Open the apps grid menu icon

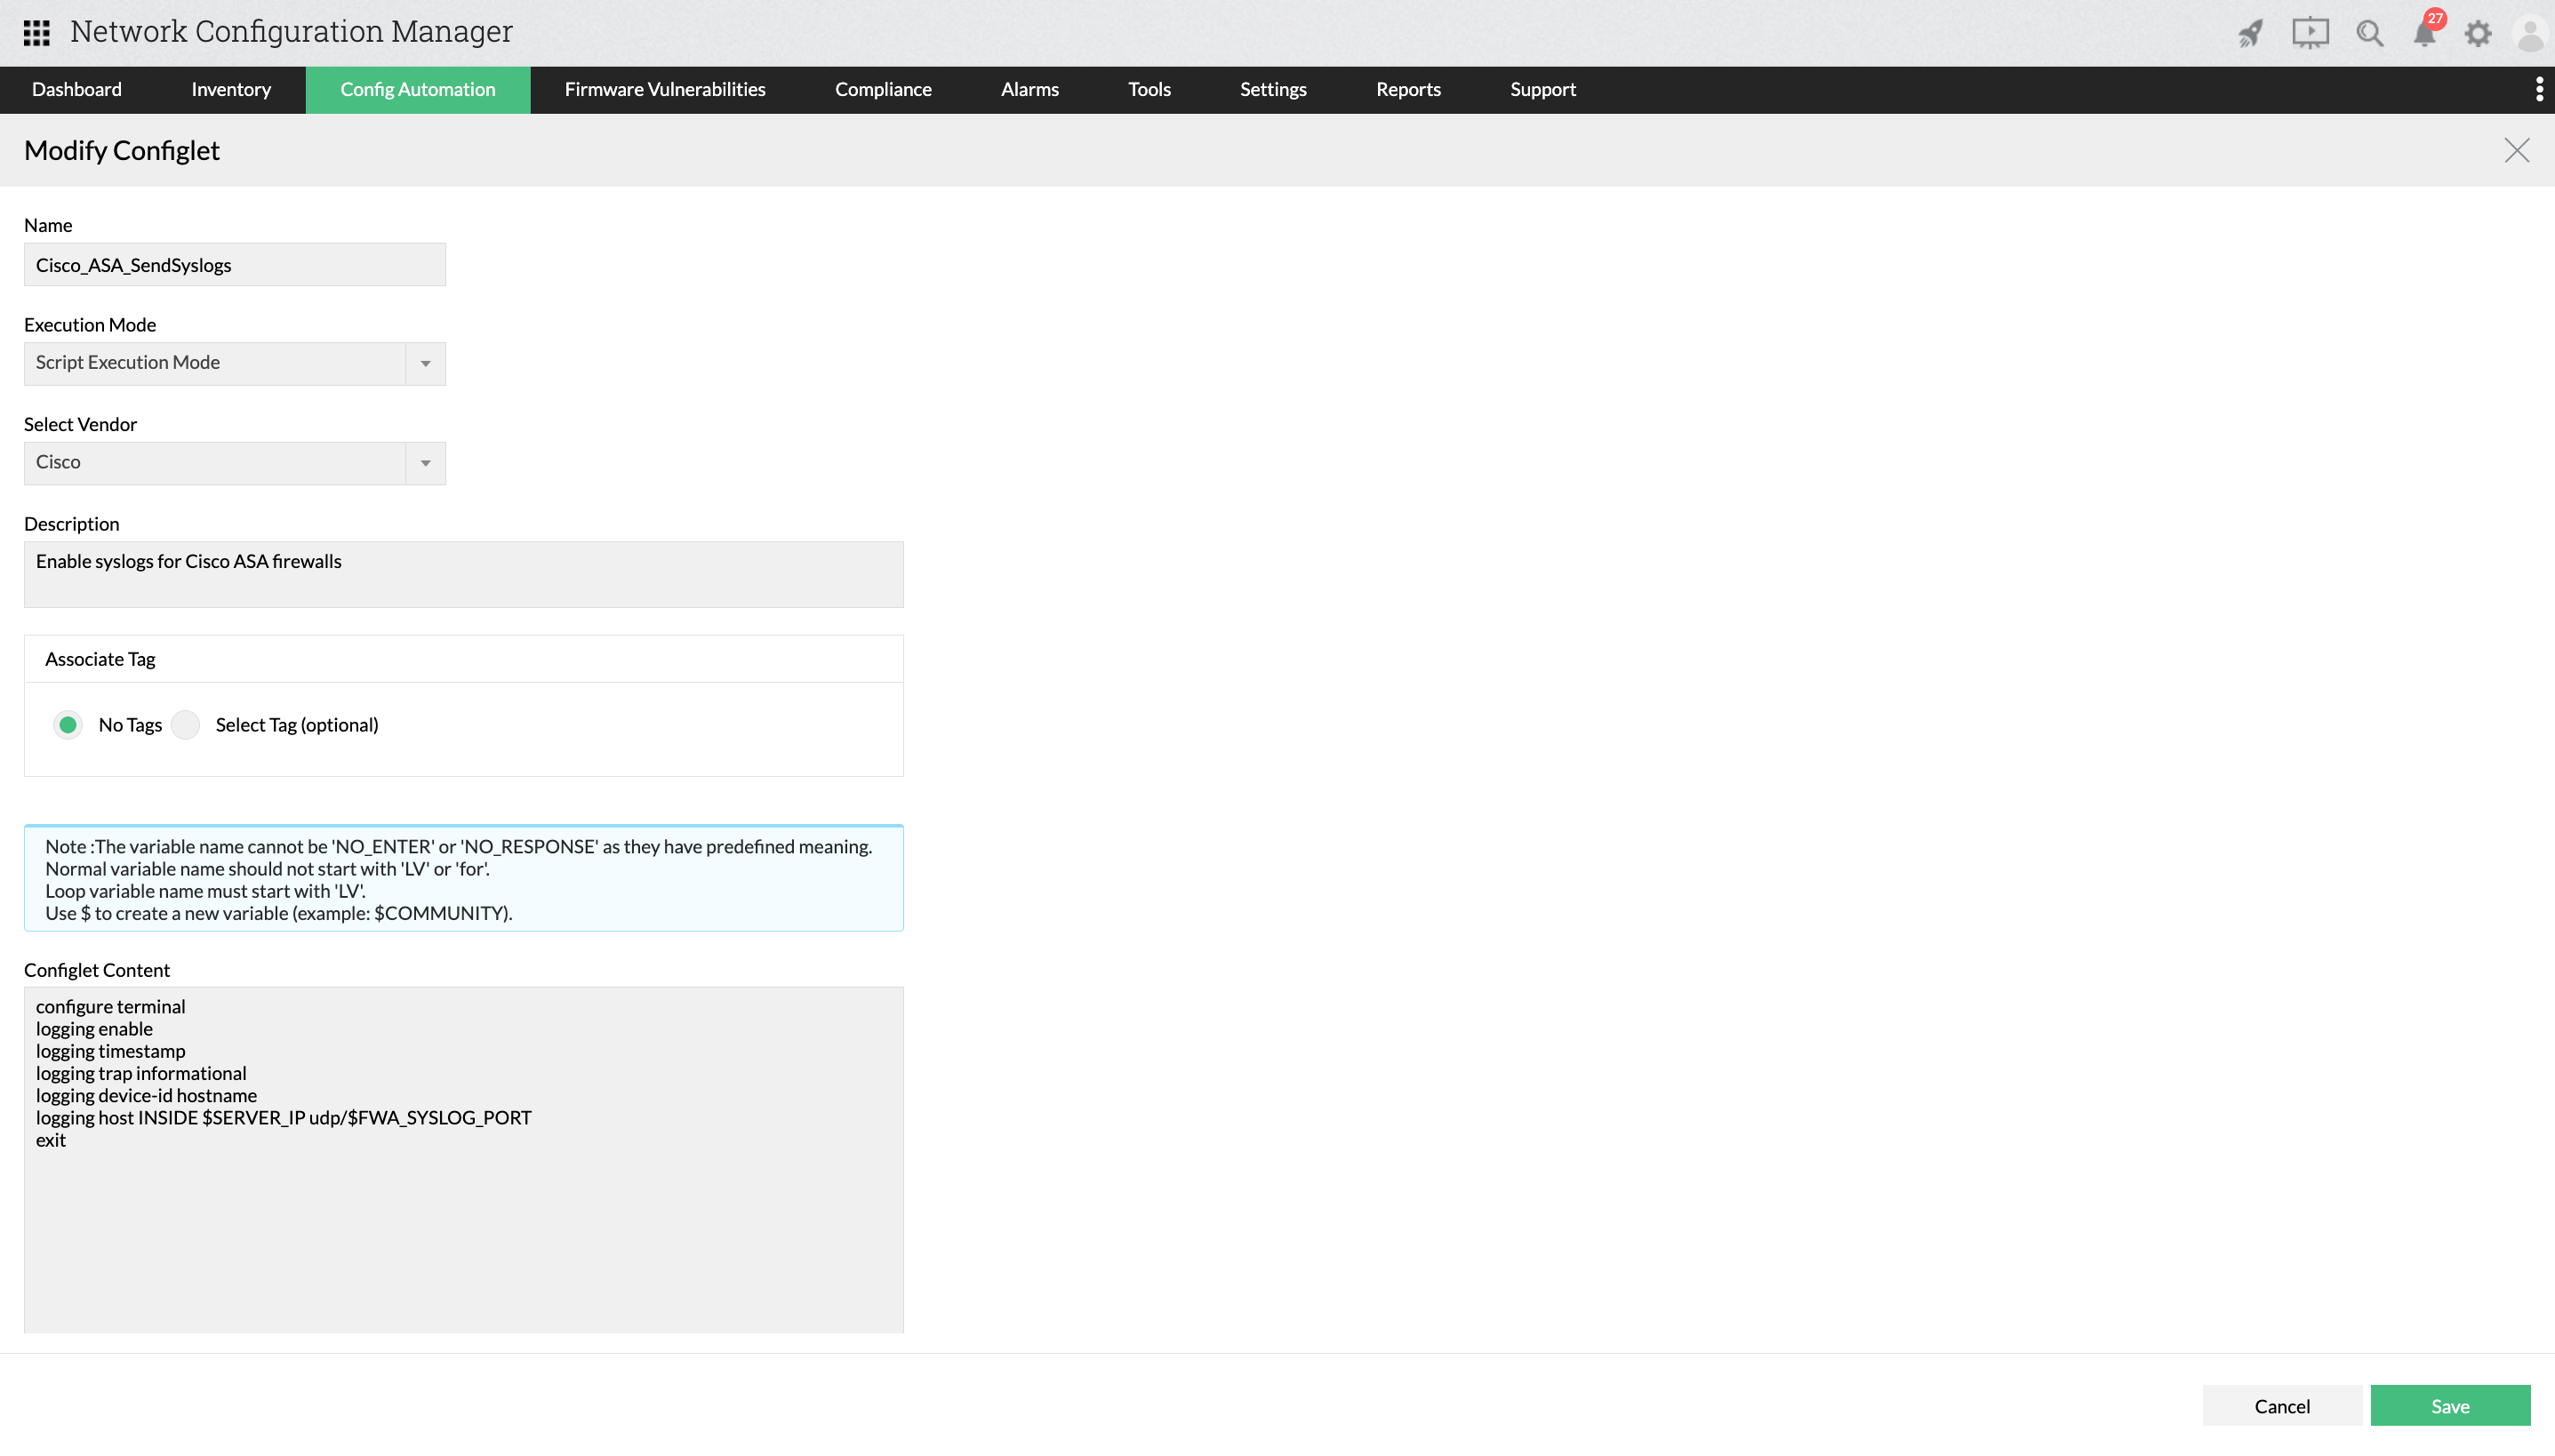pos(36,33)
